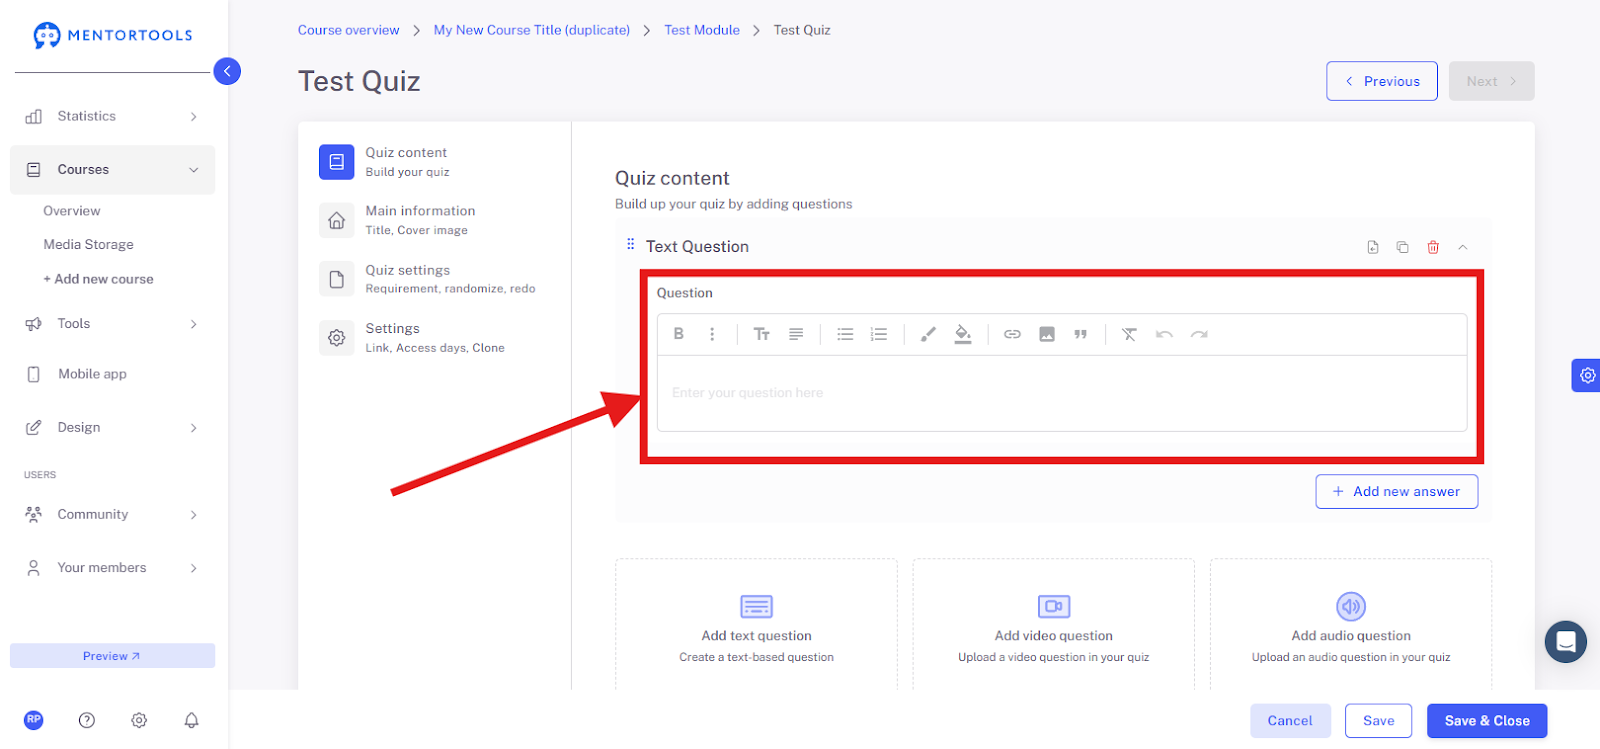The height and width of the screenshot is (749, 1600).
Task: Open Media Storage
Action: coord(88,244)
